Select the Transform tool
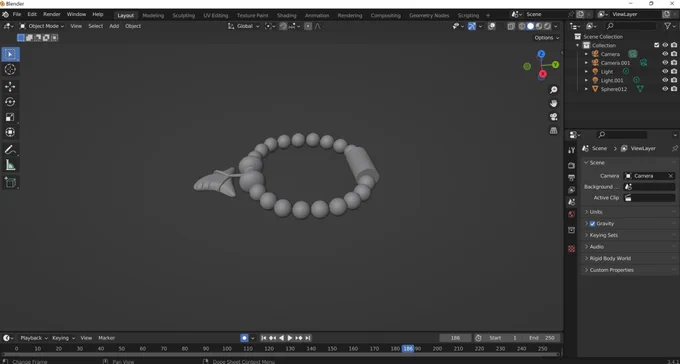This screenshot has height=364, width=680. (x=10, y=132)
